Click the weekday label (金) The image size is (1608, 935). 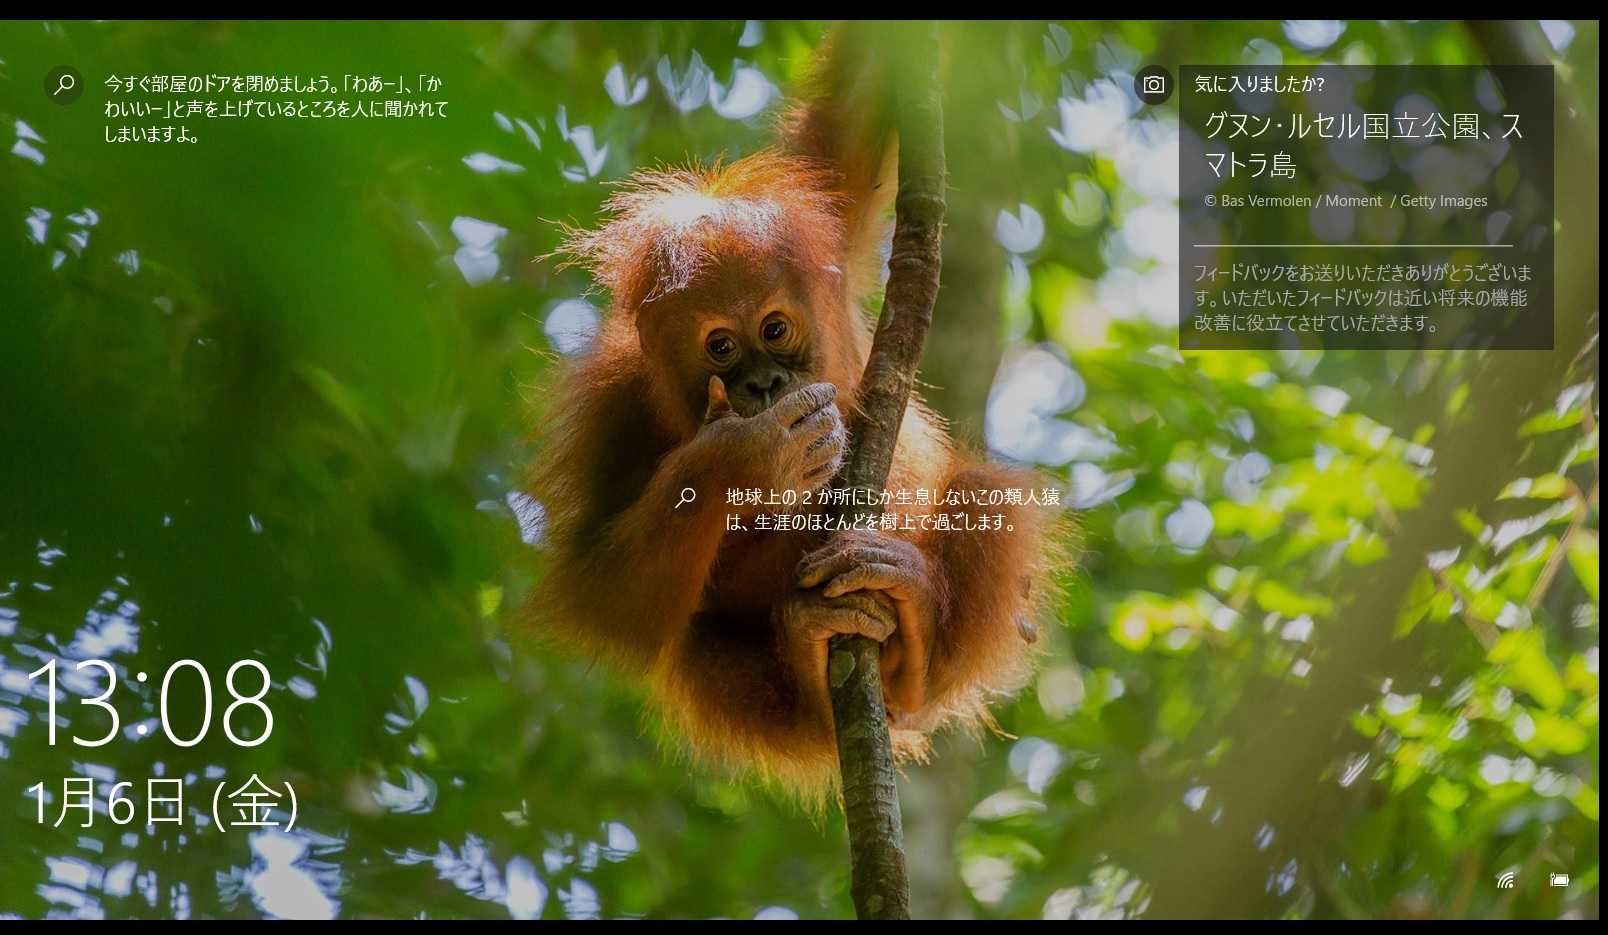pyautogui.click(x=255, y=802)
